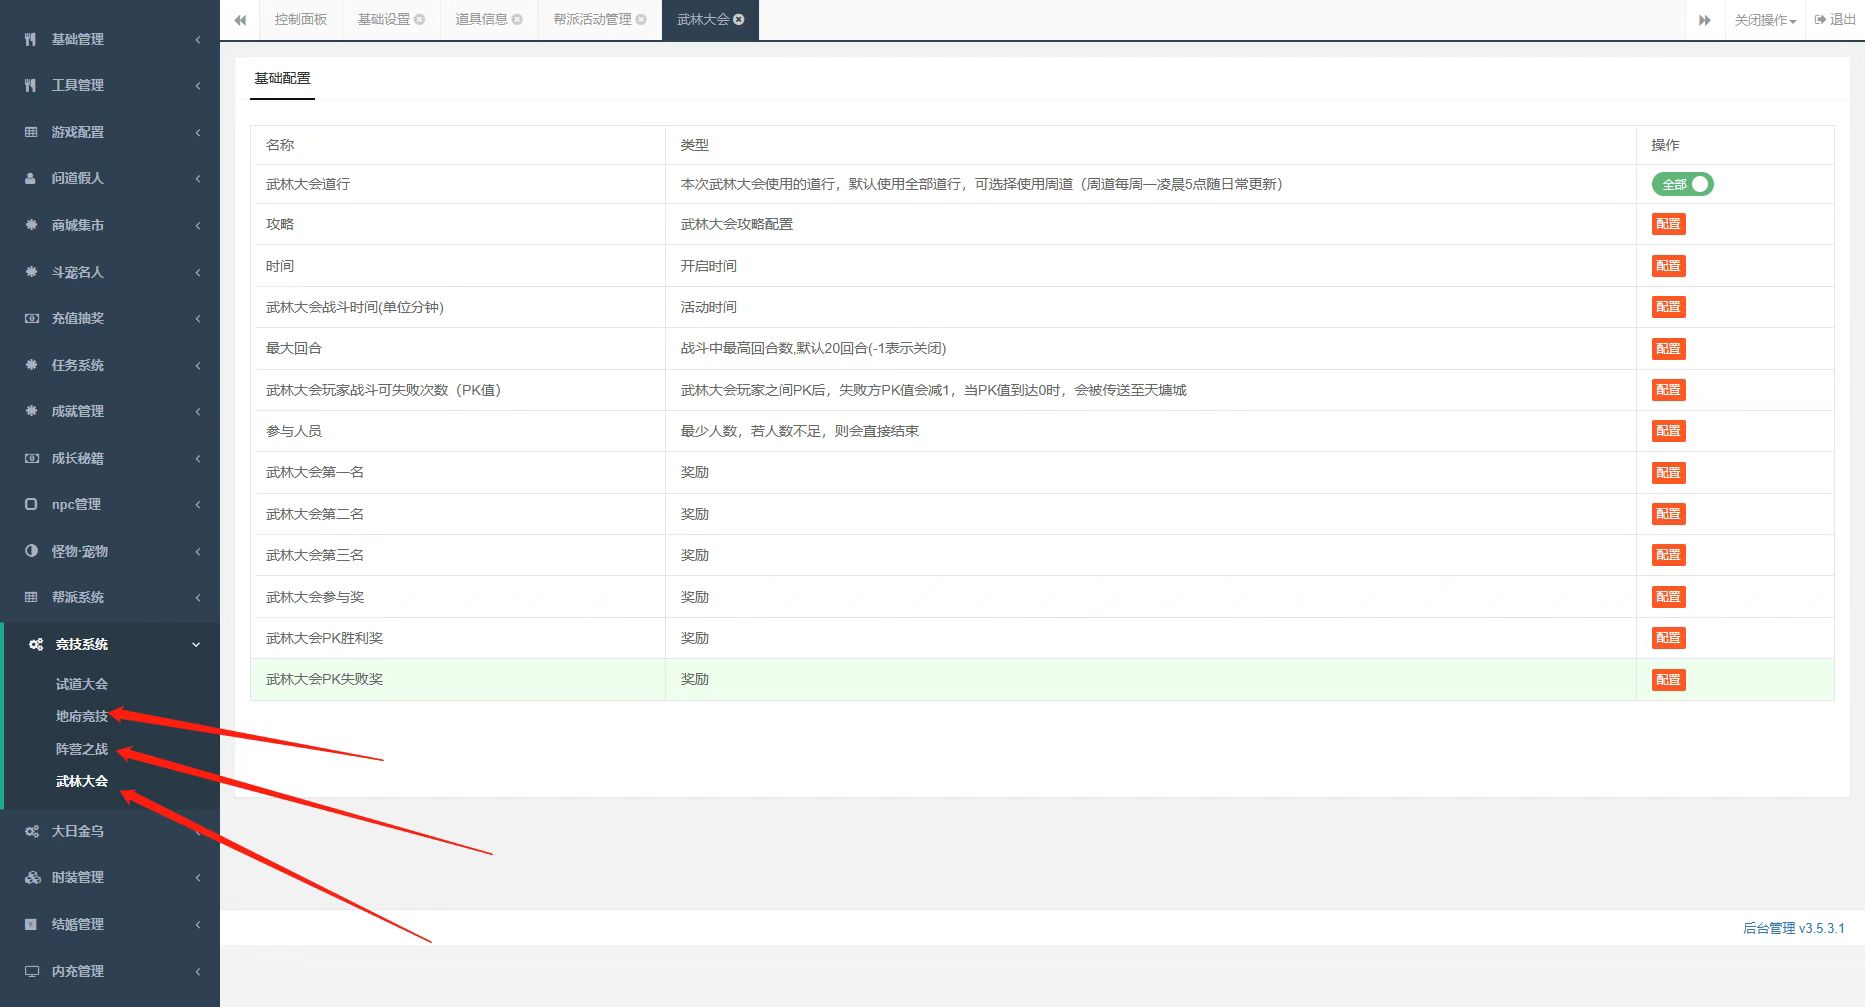1865x1007 pixels.
Task: Click the 武林大会道行 name cell
Action: [458, 184]
